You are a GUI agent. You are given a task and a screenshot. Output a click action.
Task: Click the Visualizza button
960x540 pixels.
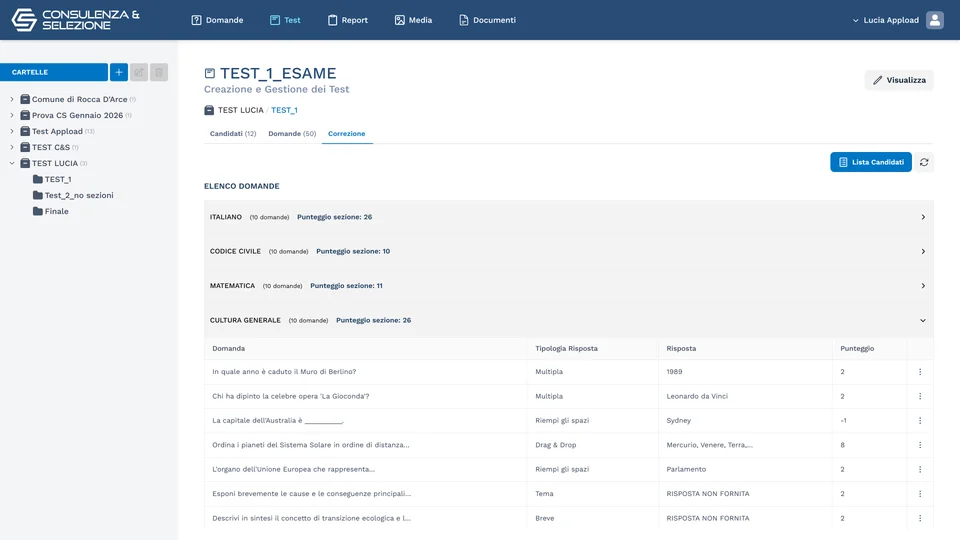tap(899, 80)
